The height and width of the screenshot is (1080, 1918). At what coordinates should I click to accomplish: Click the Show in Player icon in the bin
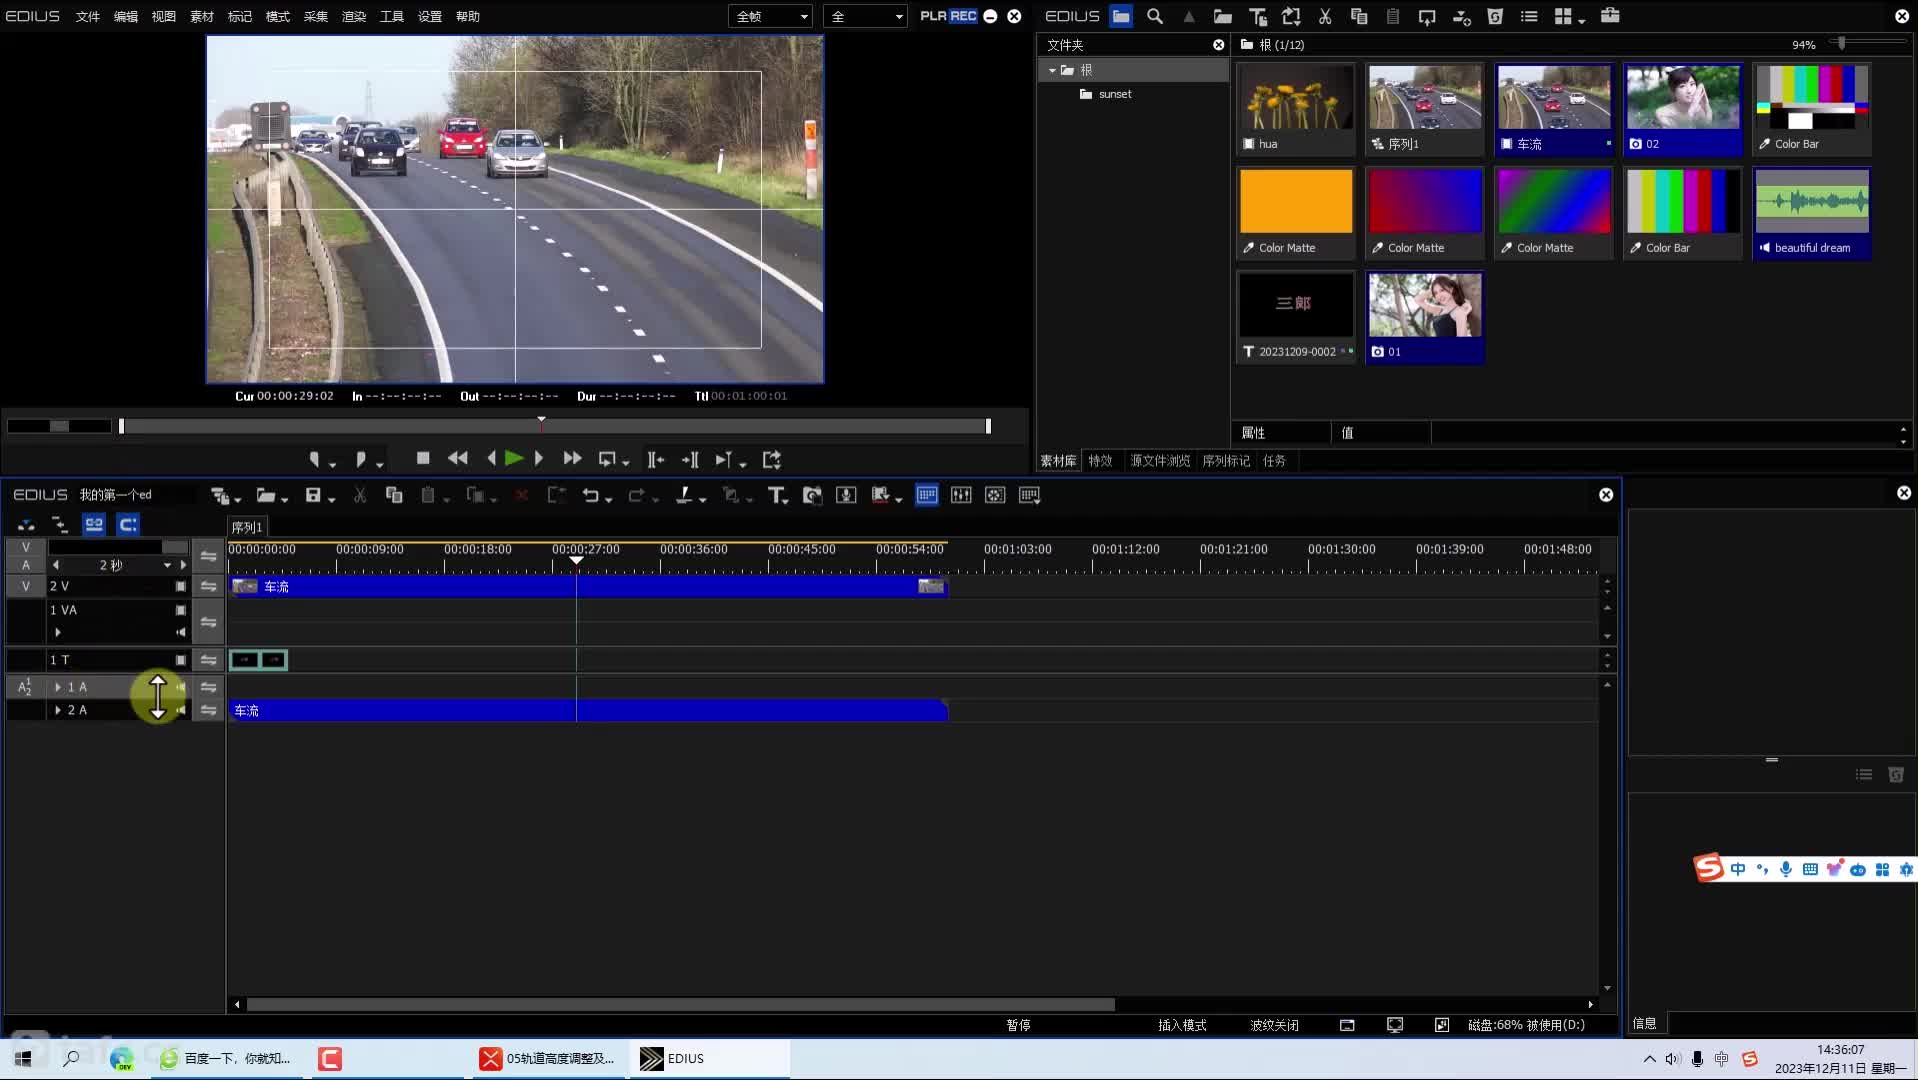click(x=1427, y=16)
